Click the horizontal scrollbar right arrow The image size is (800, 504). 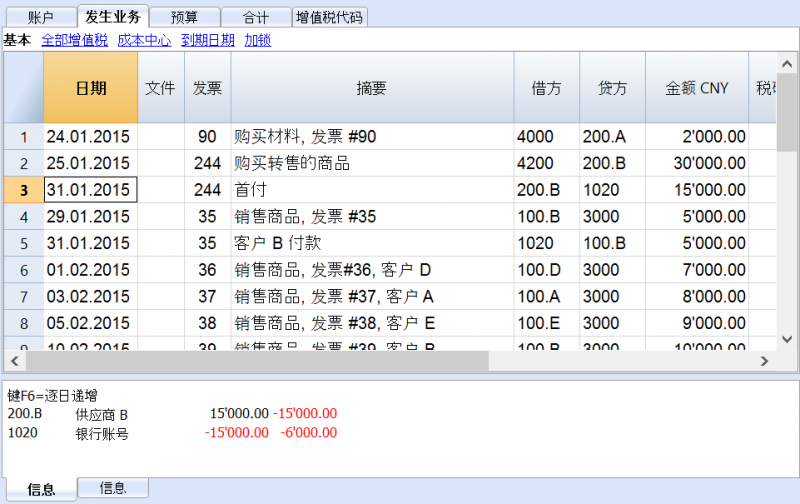[764, 361]
